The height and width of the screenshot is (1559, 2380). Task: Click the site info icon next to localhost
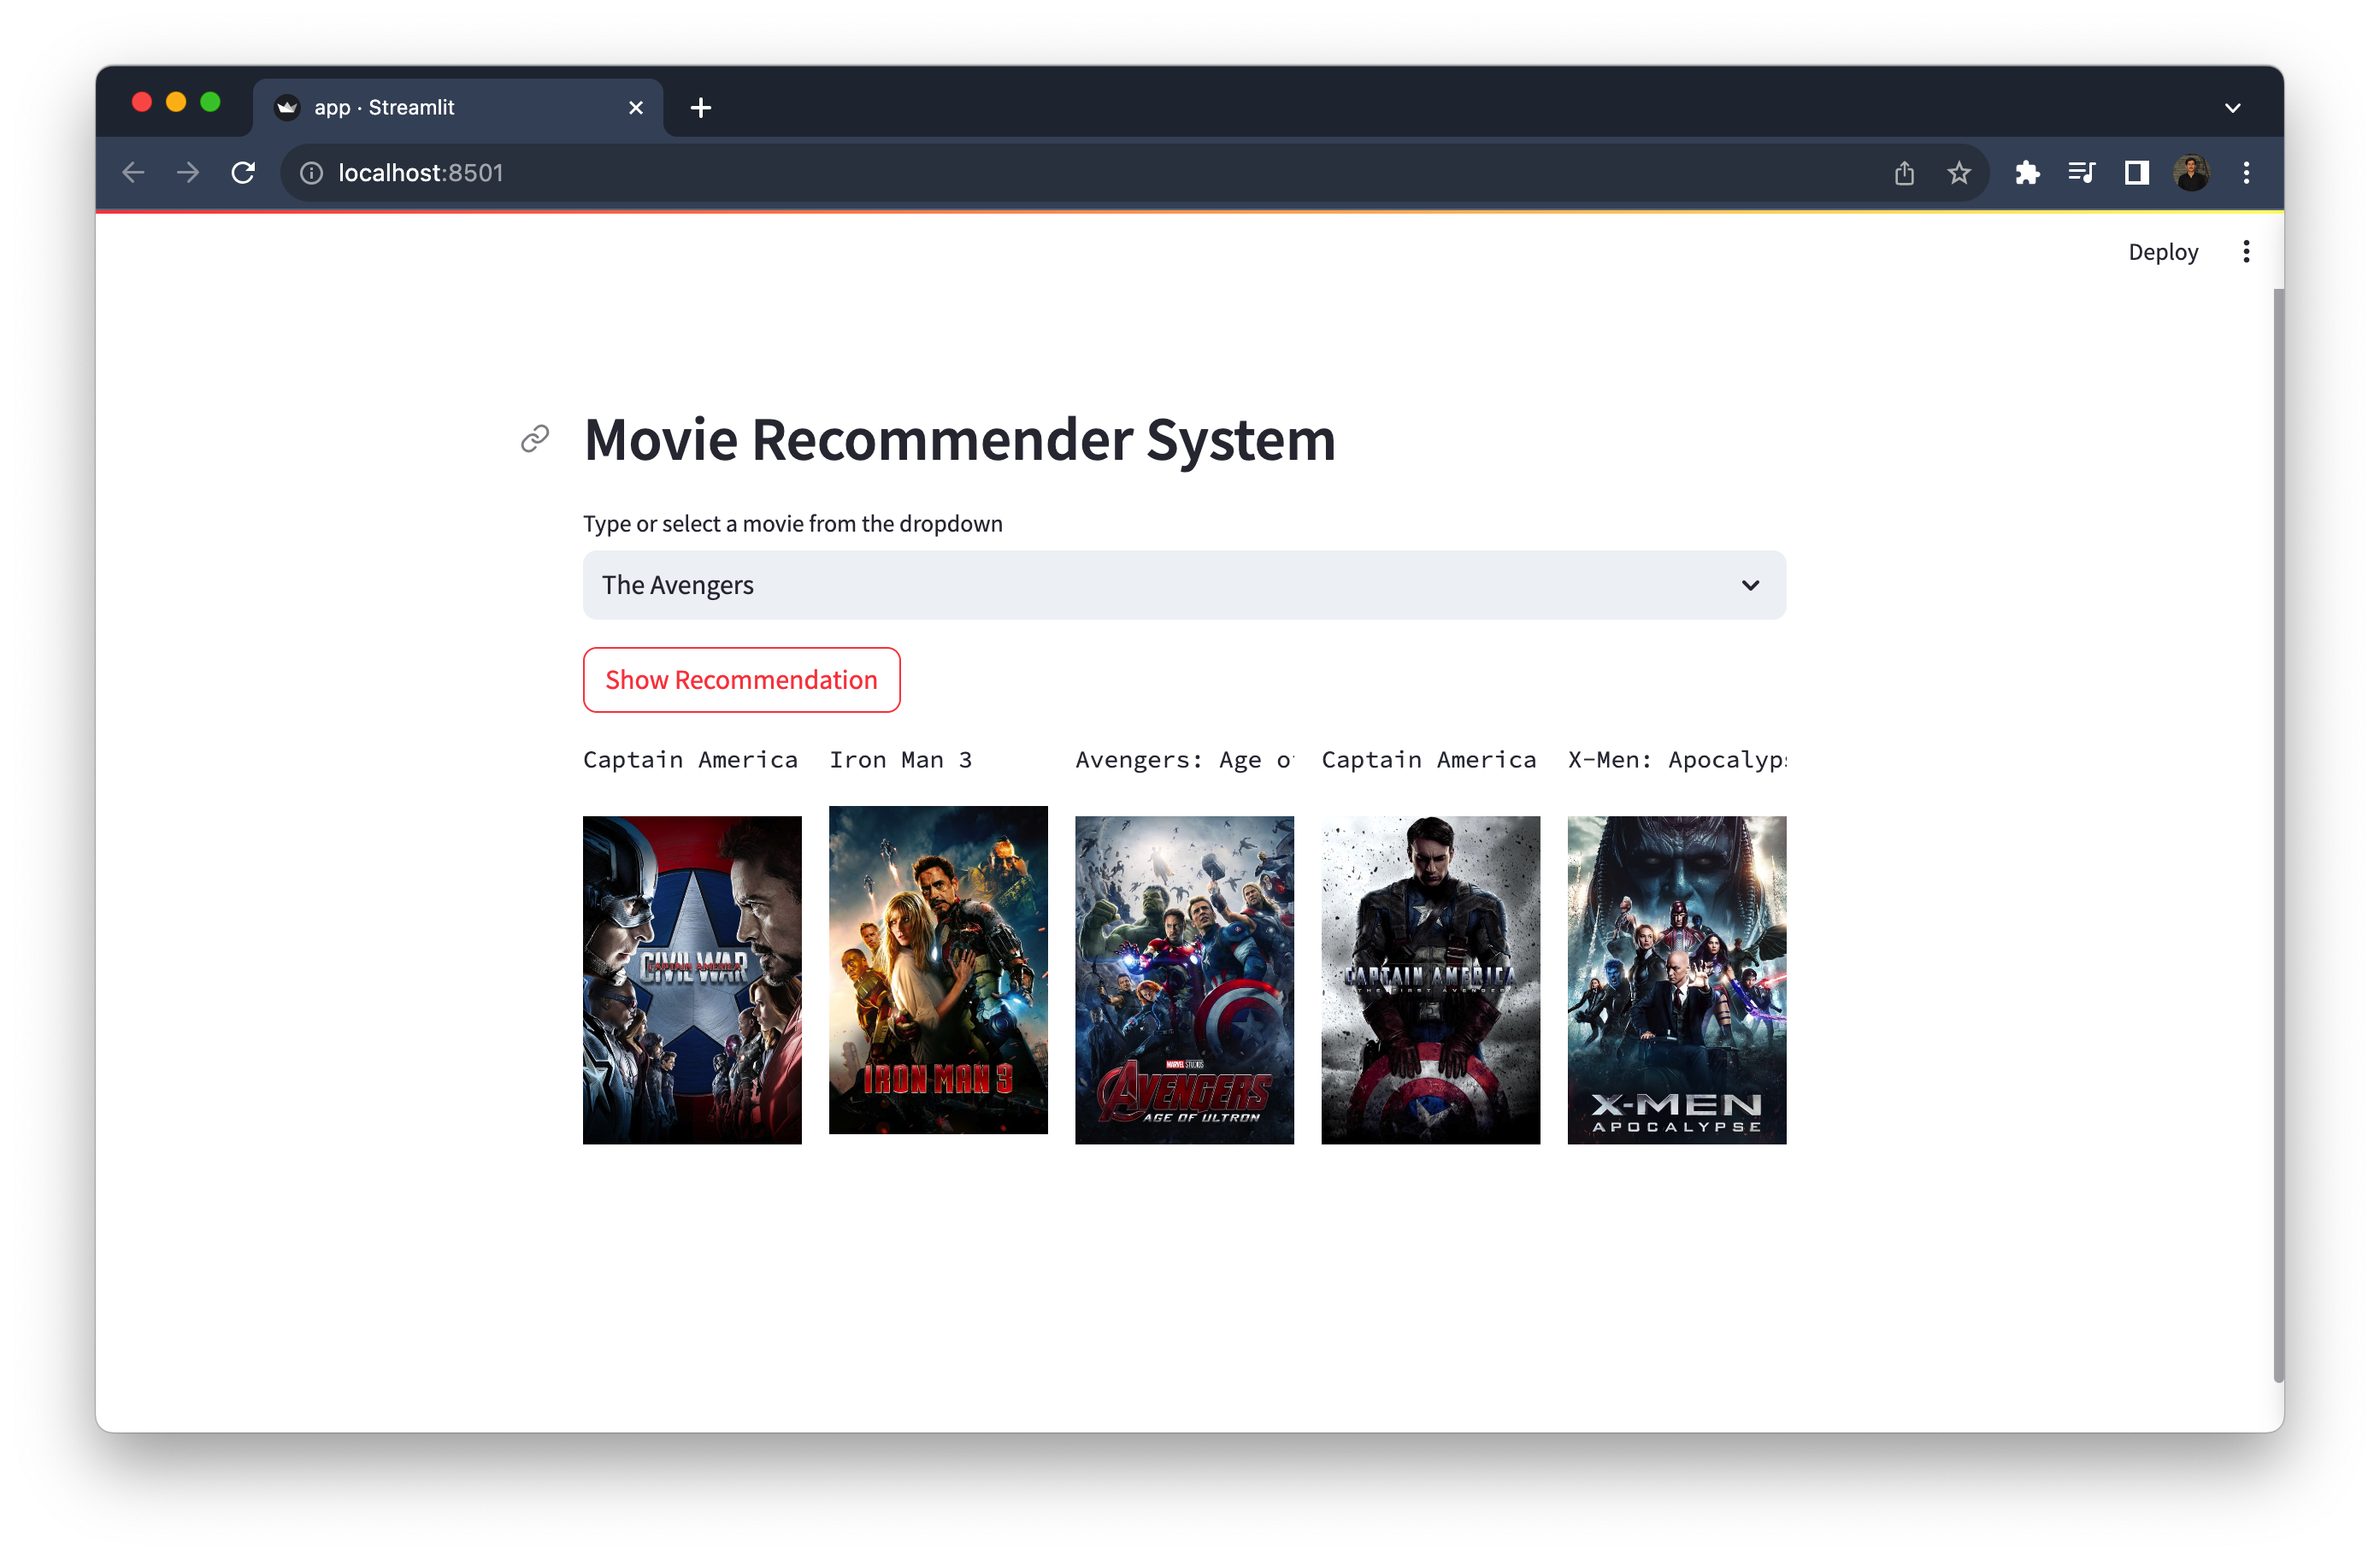click(x=311, y=172)
